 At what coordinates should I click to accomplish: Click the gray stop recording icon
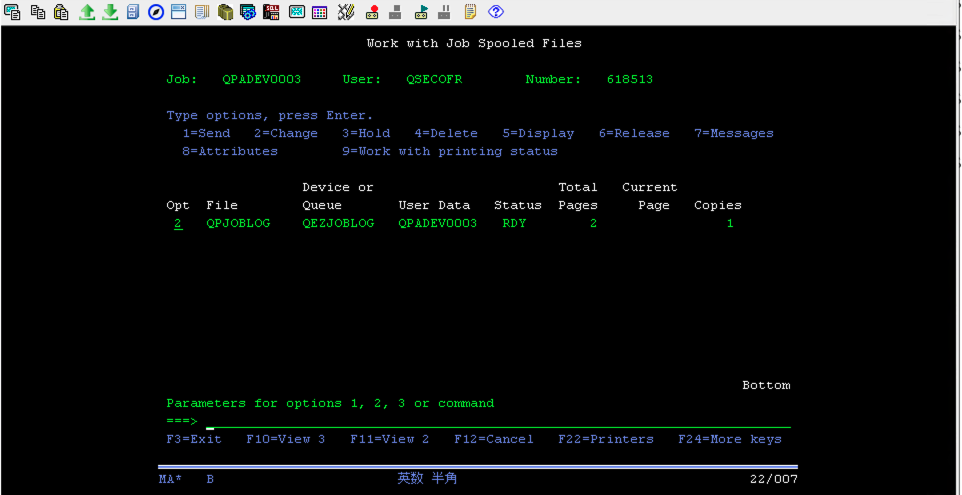pos(395,11)
